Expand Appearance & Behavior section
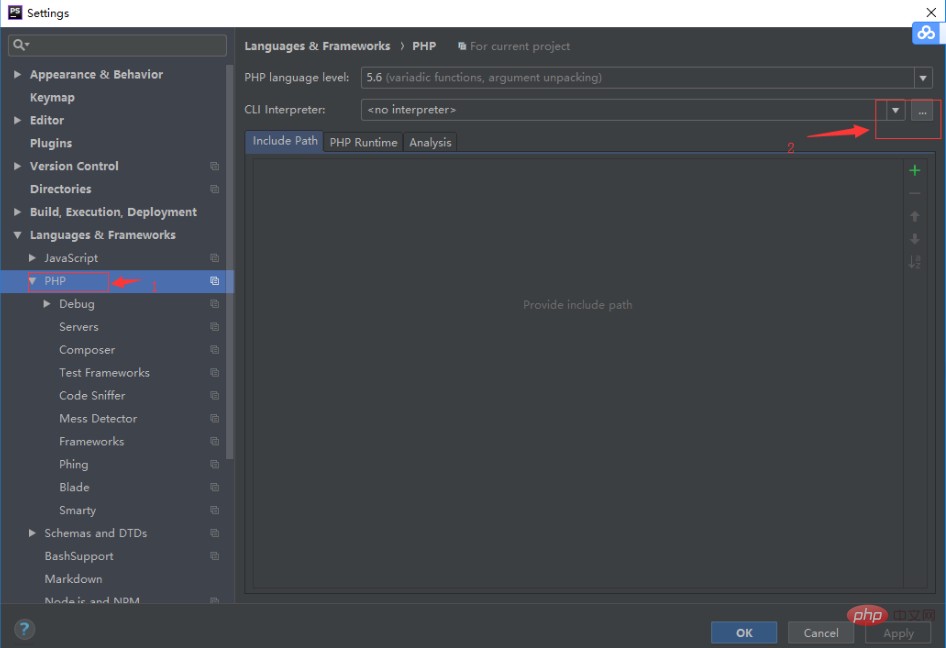 [x=17, y=74]
